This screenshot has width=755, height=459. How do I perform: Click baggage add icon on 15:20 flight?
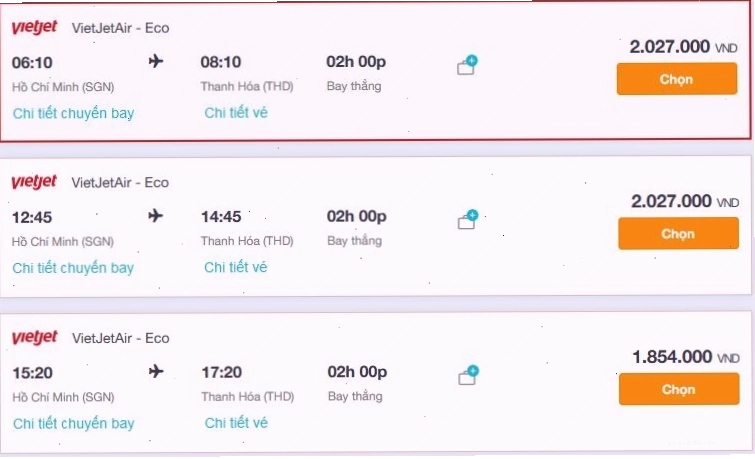pos(469,375)
